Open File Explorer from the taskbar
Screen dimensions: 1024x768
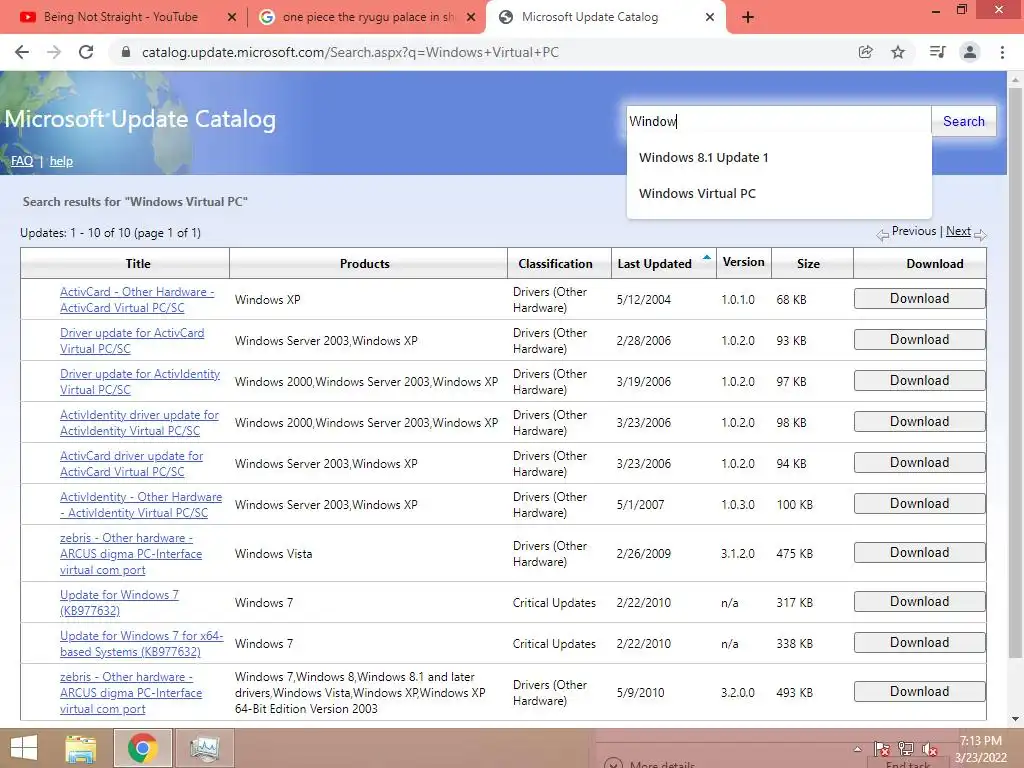(x=80, y=748)
